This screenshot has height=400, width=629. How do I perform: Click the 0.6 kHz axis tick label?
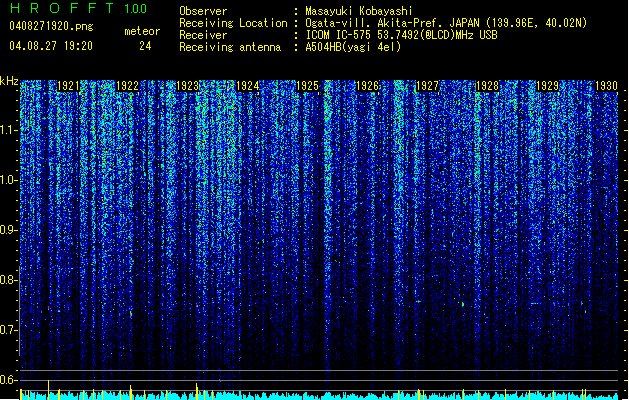pyautogui.click(x=9, y=380)
